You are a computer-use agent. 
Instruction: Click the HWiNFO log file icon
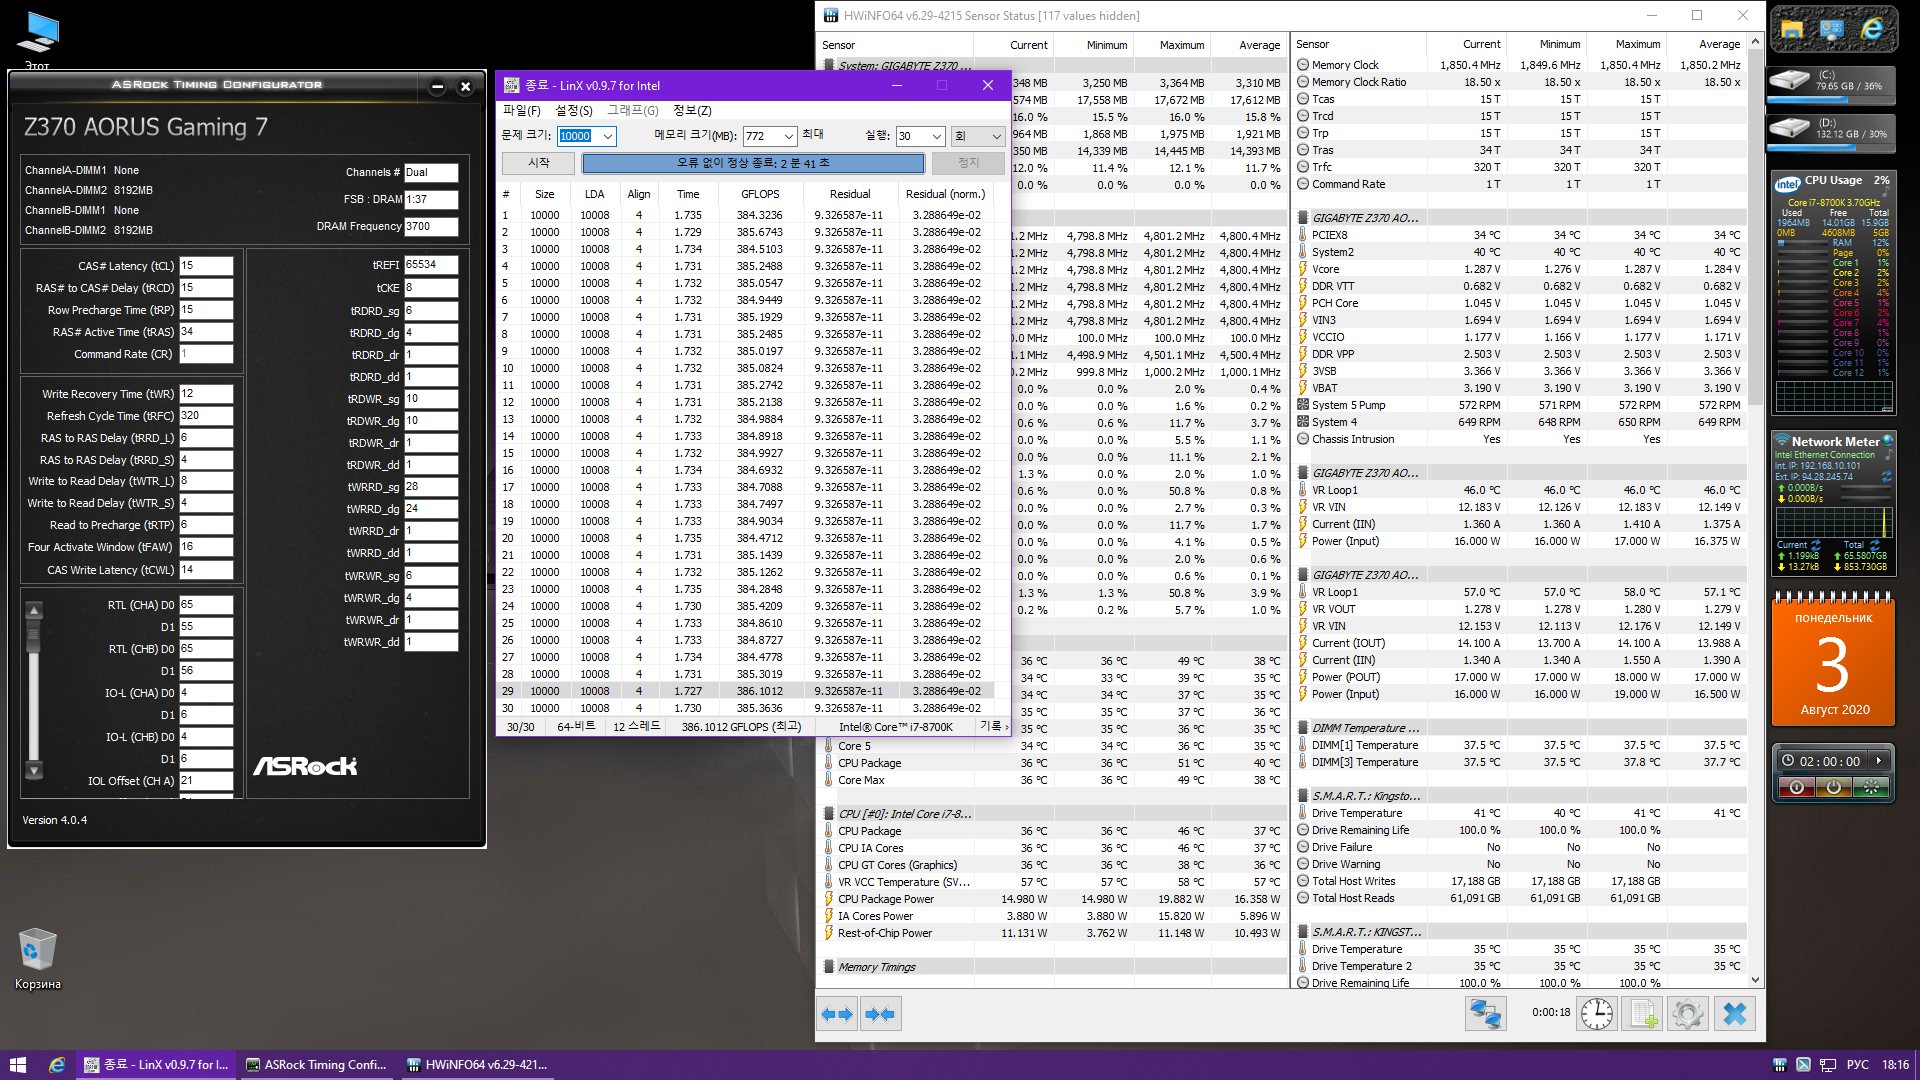1643,1014
